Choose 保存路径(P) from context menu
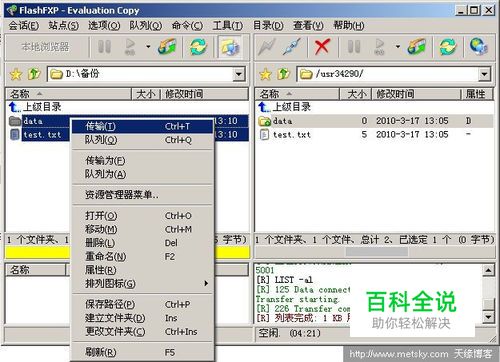The width and height of the screenshot is (500, 362). tap(143, 304)
